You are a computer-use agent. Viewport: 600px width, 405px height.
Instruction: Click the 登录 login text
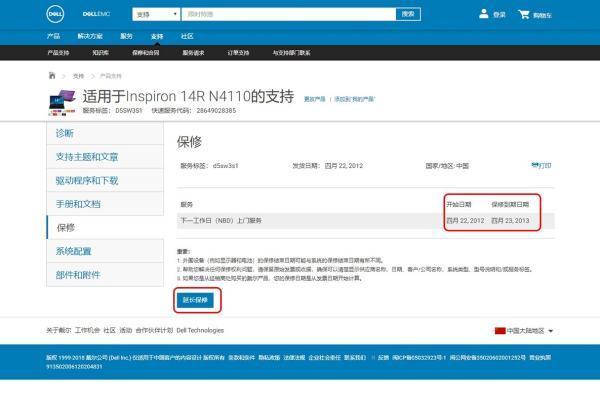tap(499, 15)
